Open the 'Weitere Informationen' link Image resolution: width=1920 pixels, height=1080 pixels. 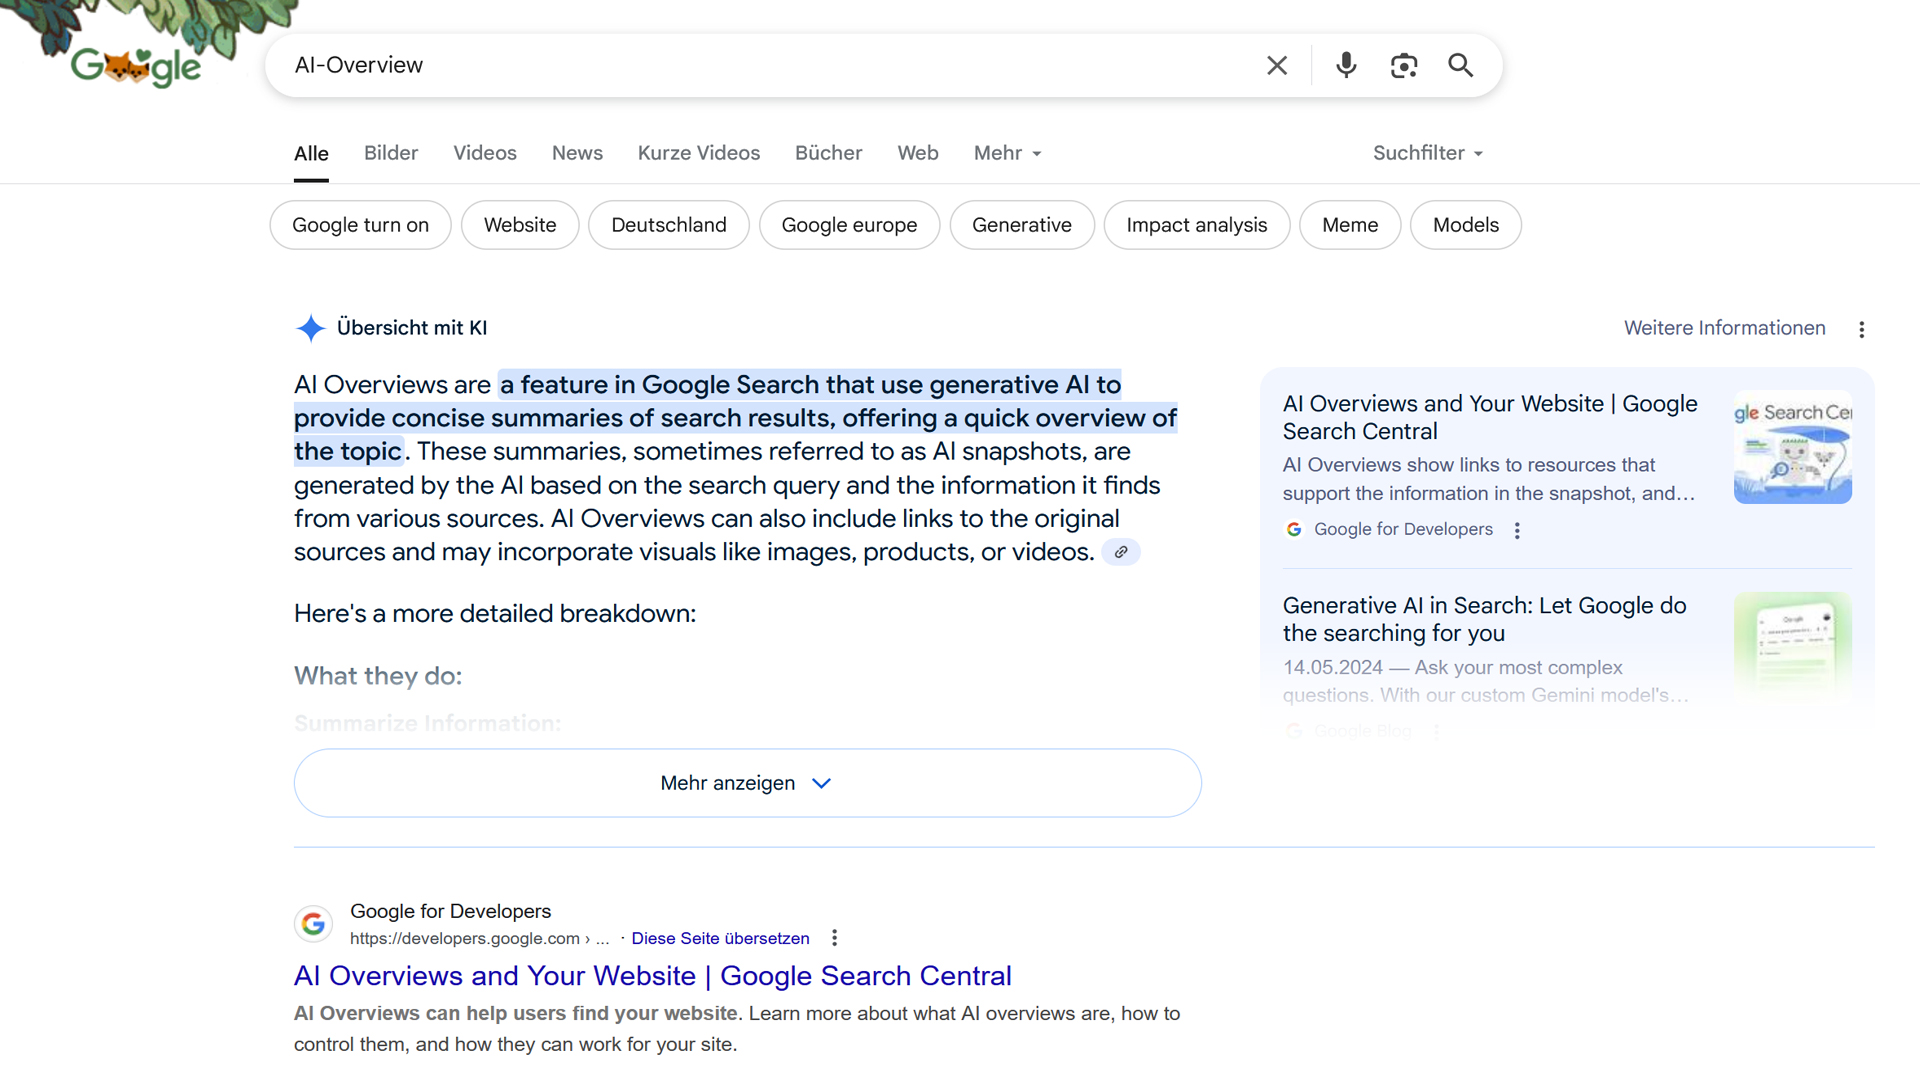click(x=1724, y=328)
